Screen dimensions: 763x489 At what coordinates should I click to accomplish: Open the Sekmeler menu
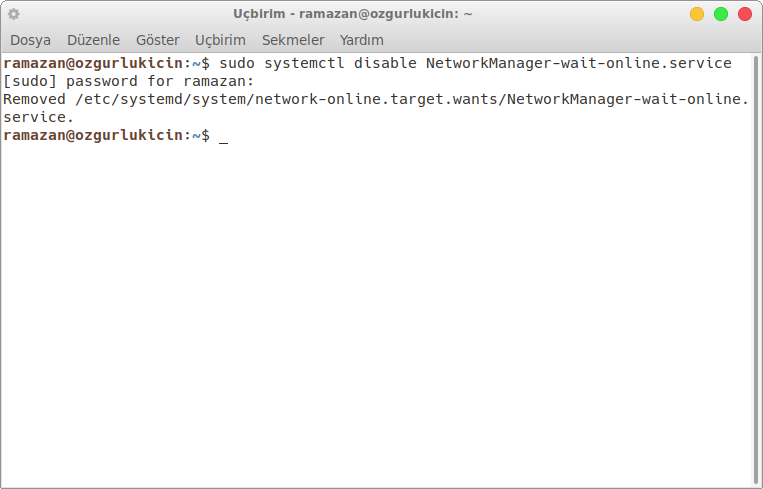coord(293,40)
